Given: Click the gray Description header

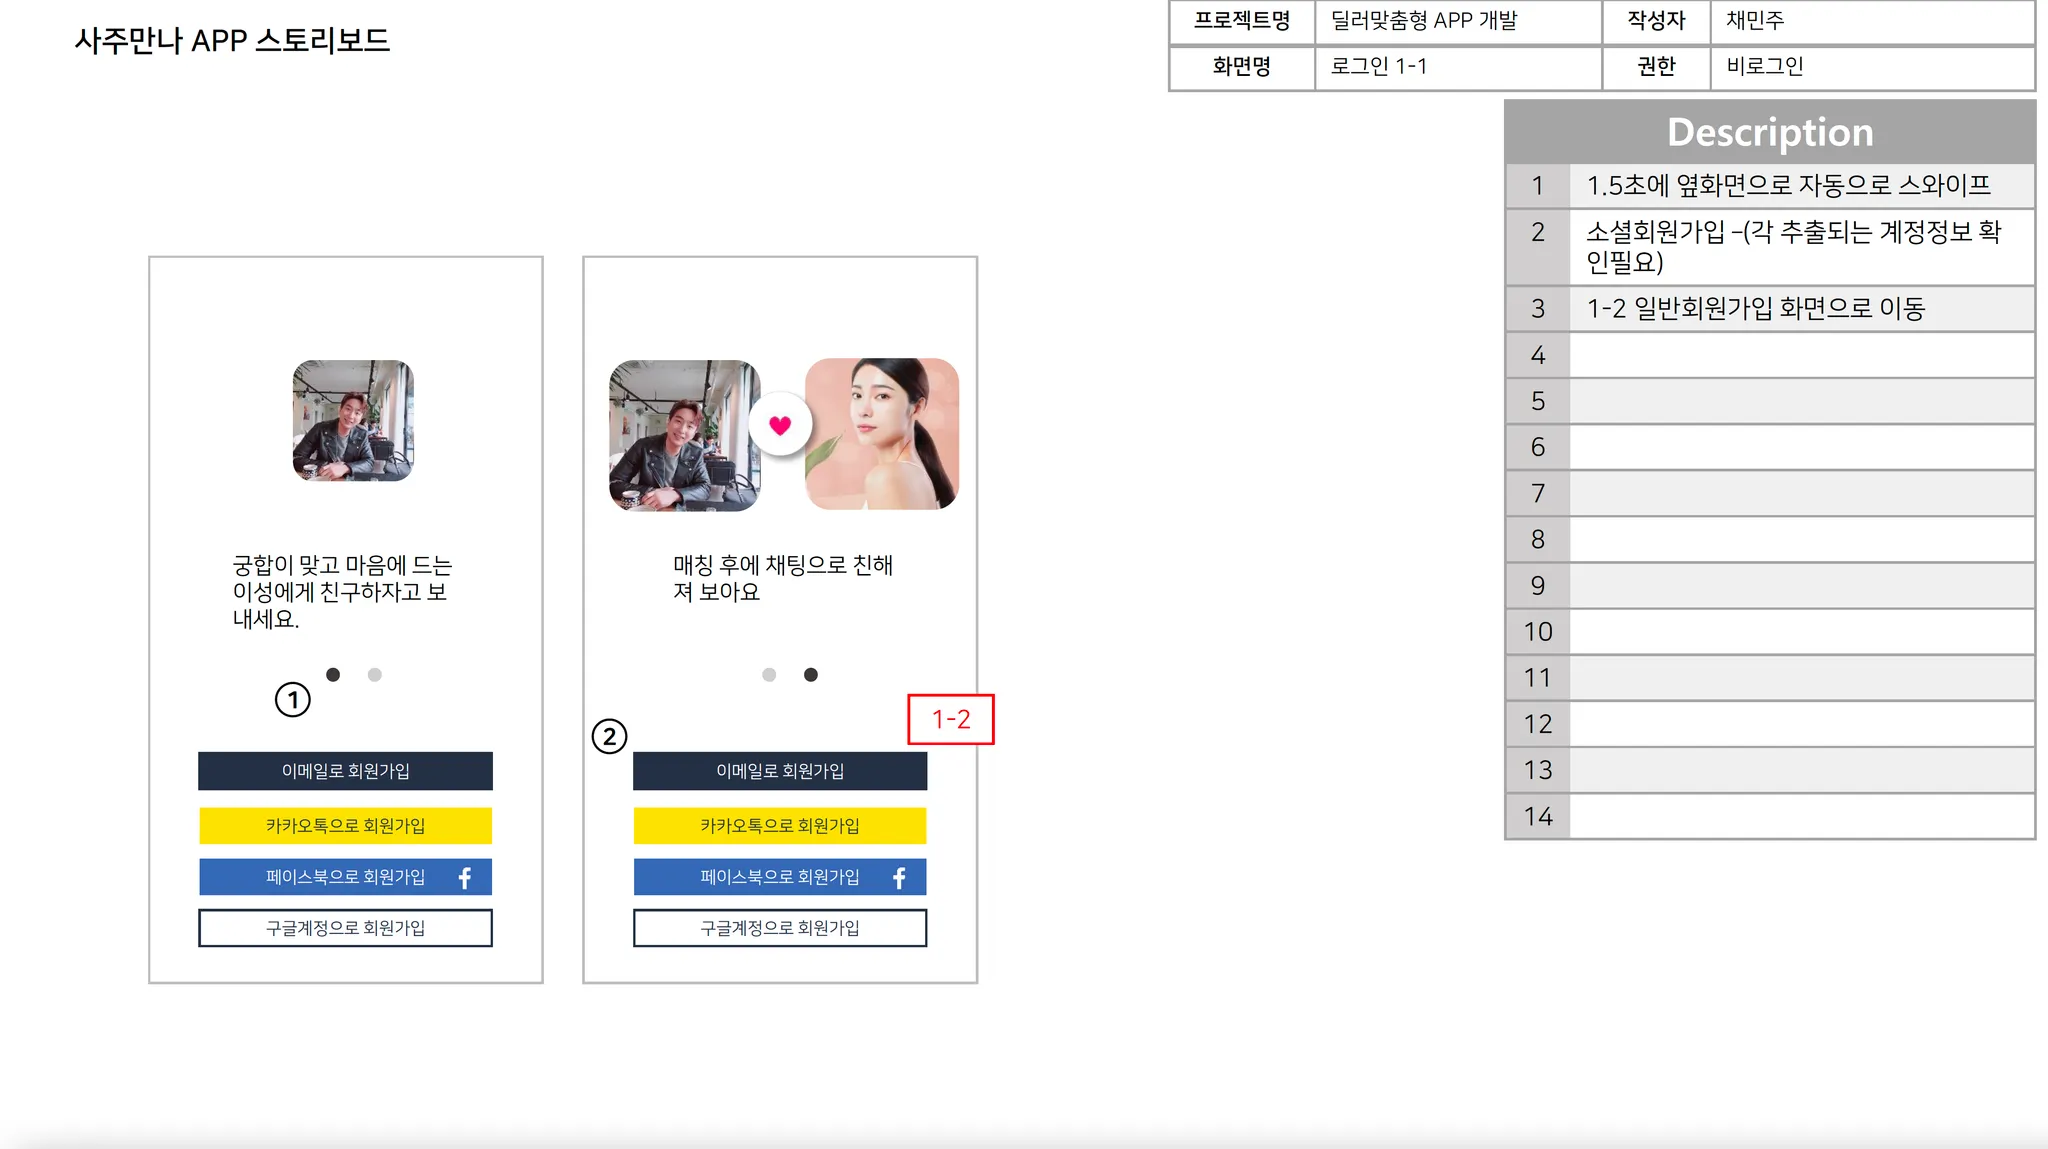Looking at the screenshot, I should pyautogui.click(x=1769, y=132).
